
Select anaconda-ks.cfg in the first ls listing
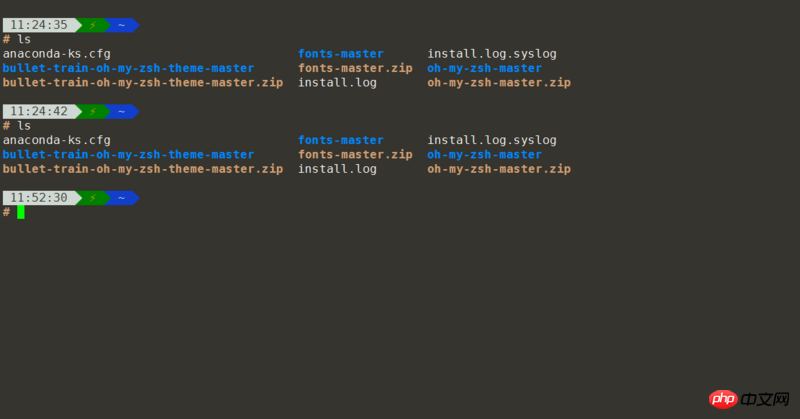(x=56, y=54)
